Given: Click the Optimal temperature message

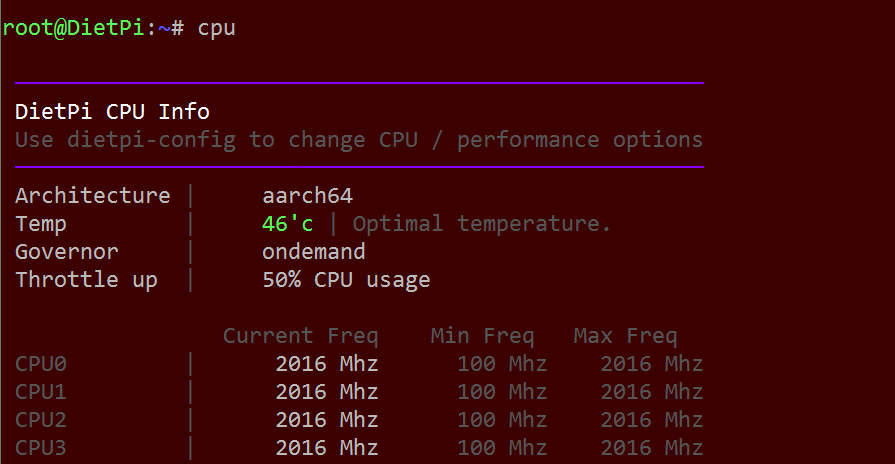Looking at the screenshot, I should click(x=482, y=224).
